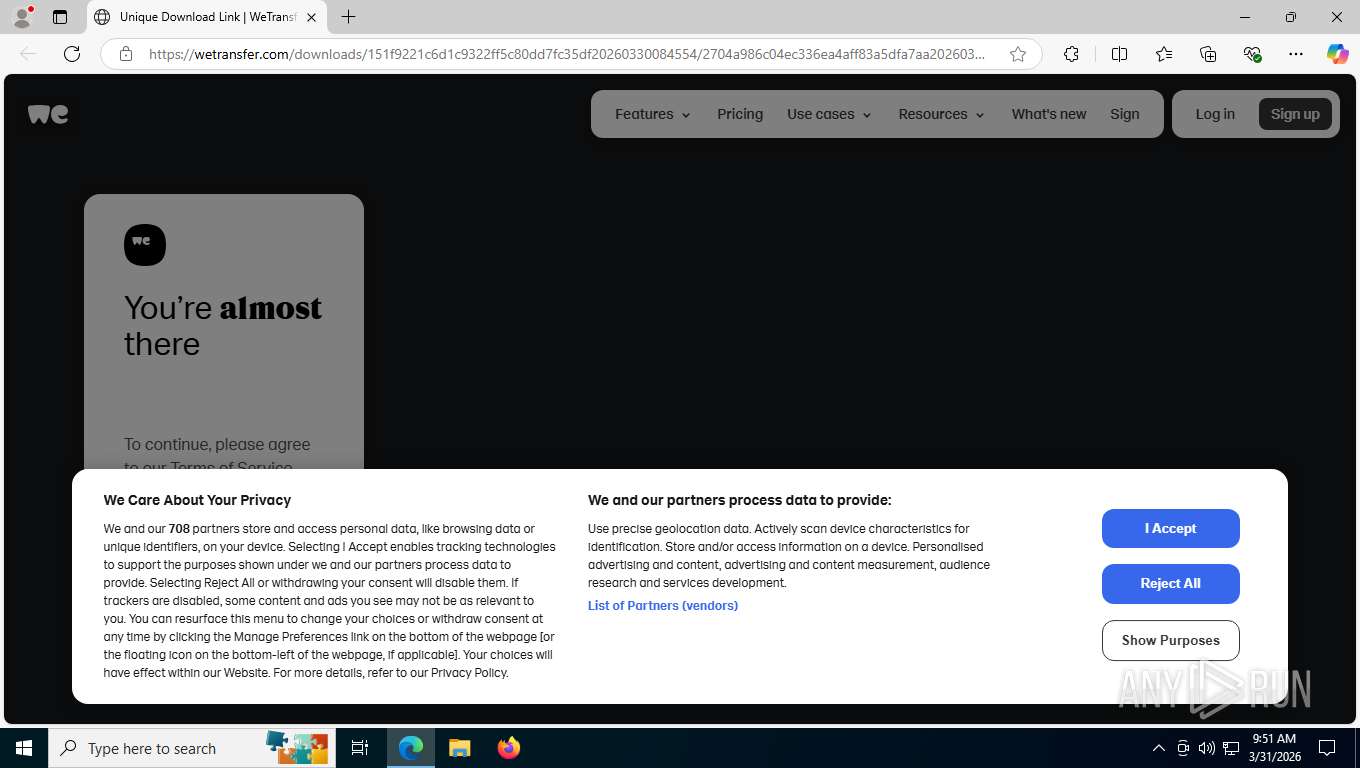Open the volume speaker tray icon
This screenshot has height=768, width=1360.
click(x=1206, y=748)
